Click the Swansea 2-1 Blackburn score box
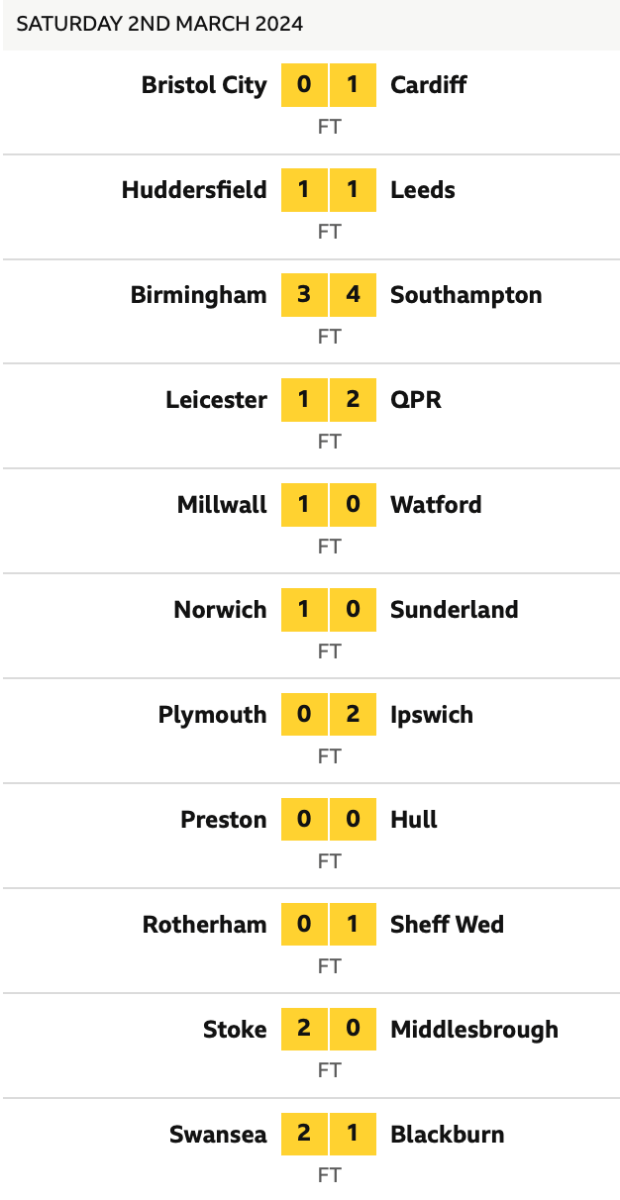620x1200 pixels. (x=328, y=1135)
